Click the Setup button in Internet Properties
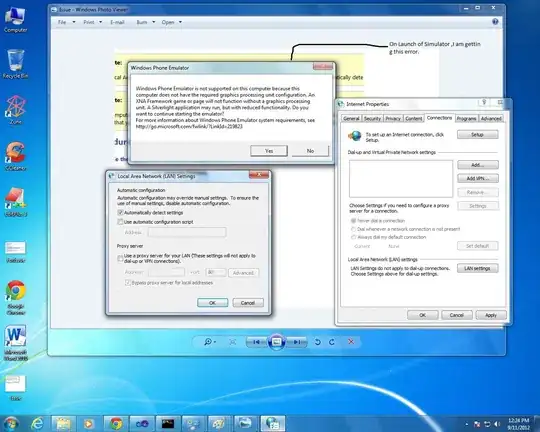Screen dimensions: 540x432 point(478,135)
